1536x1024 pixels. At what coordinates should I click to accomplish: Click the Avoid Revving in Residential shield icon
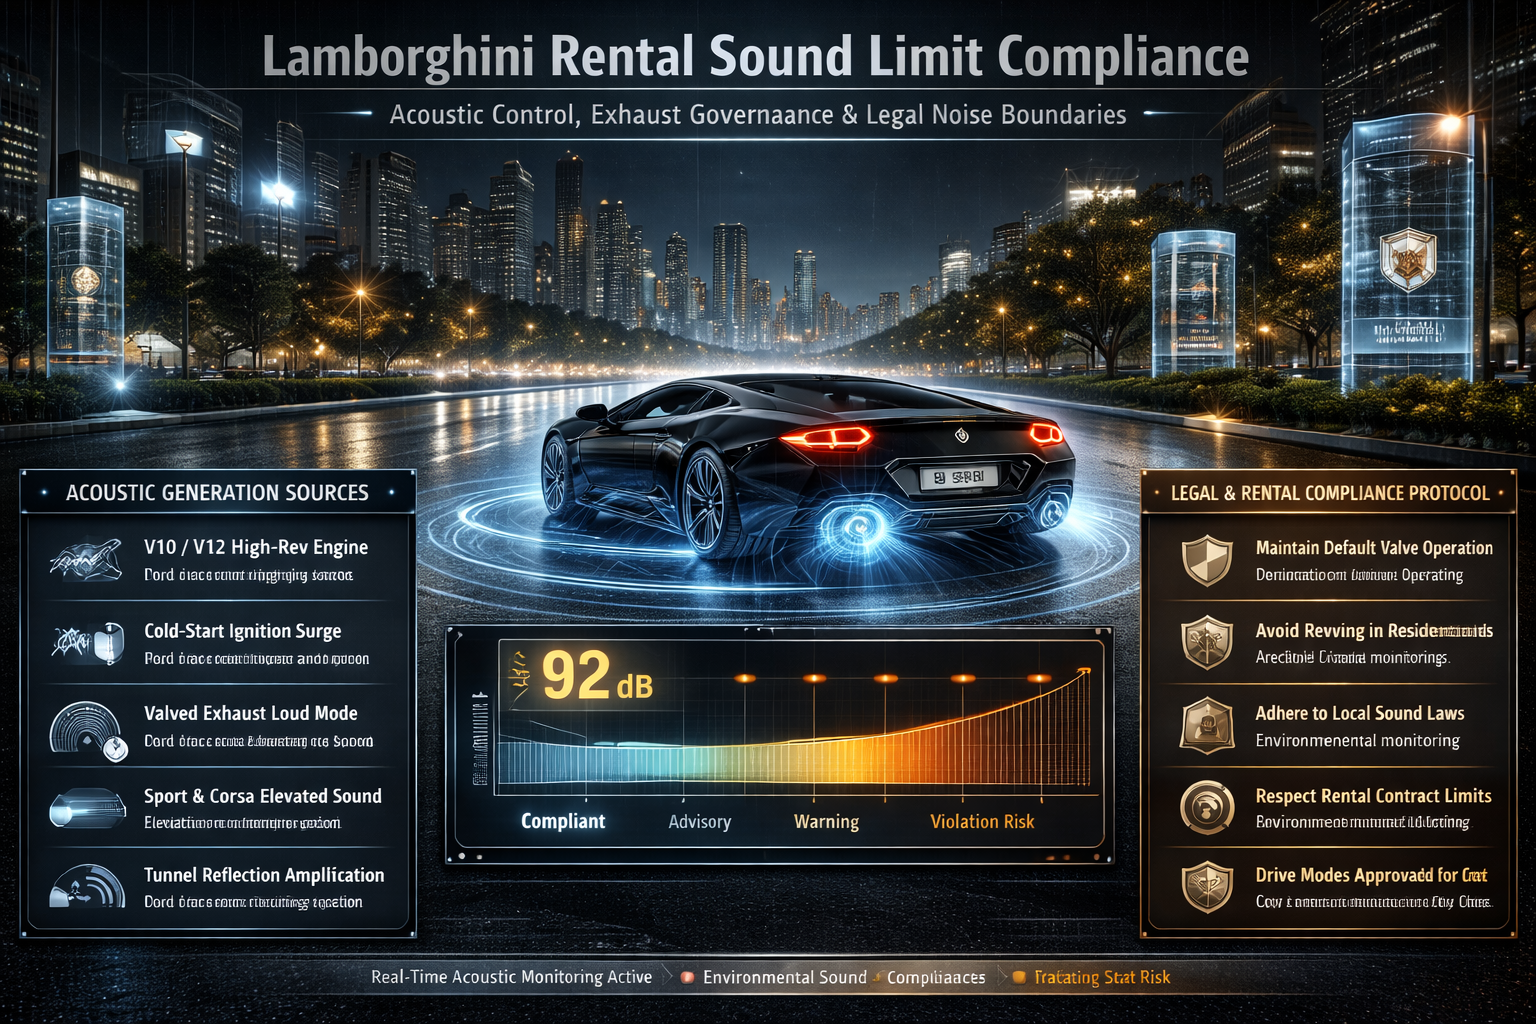point(1207,642)
